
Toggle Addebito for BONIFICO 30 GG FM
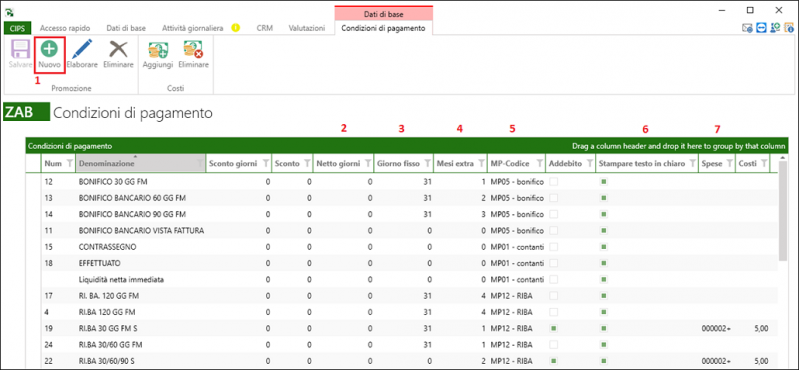[x=553, y=182]
